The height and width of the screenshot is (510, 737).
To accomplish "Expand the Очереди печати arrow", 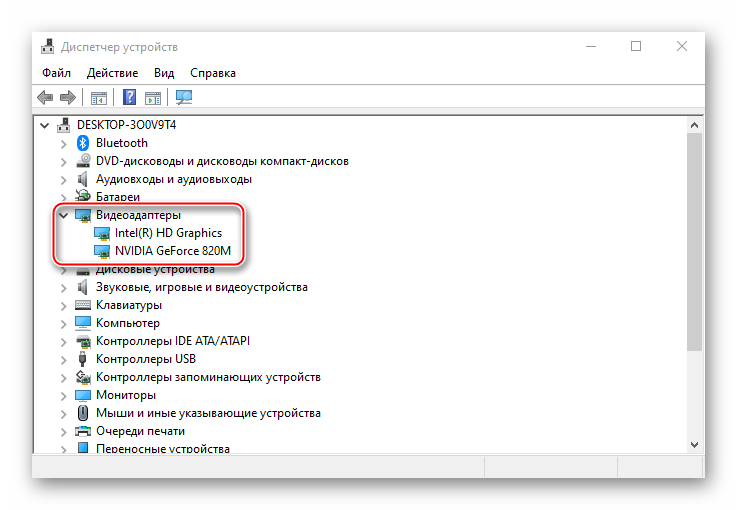I will point(63,432).
